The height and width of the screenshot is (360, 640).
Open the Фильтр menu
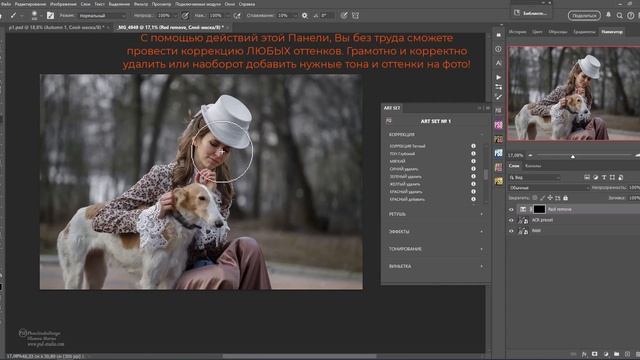tap(141, 4)
